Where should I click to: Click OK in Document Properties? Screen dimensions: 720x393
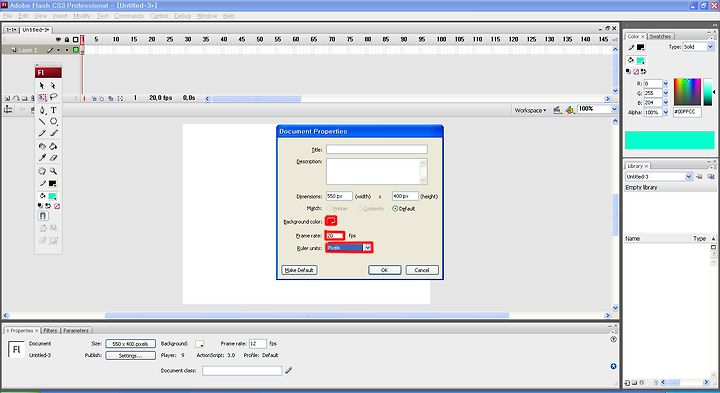(385, 270)
